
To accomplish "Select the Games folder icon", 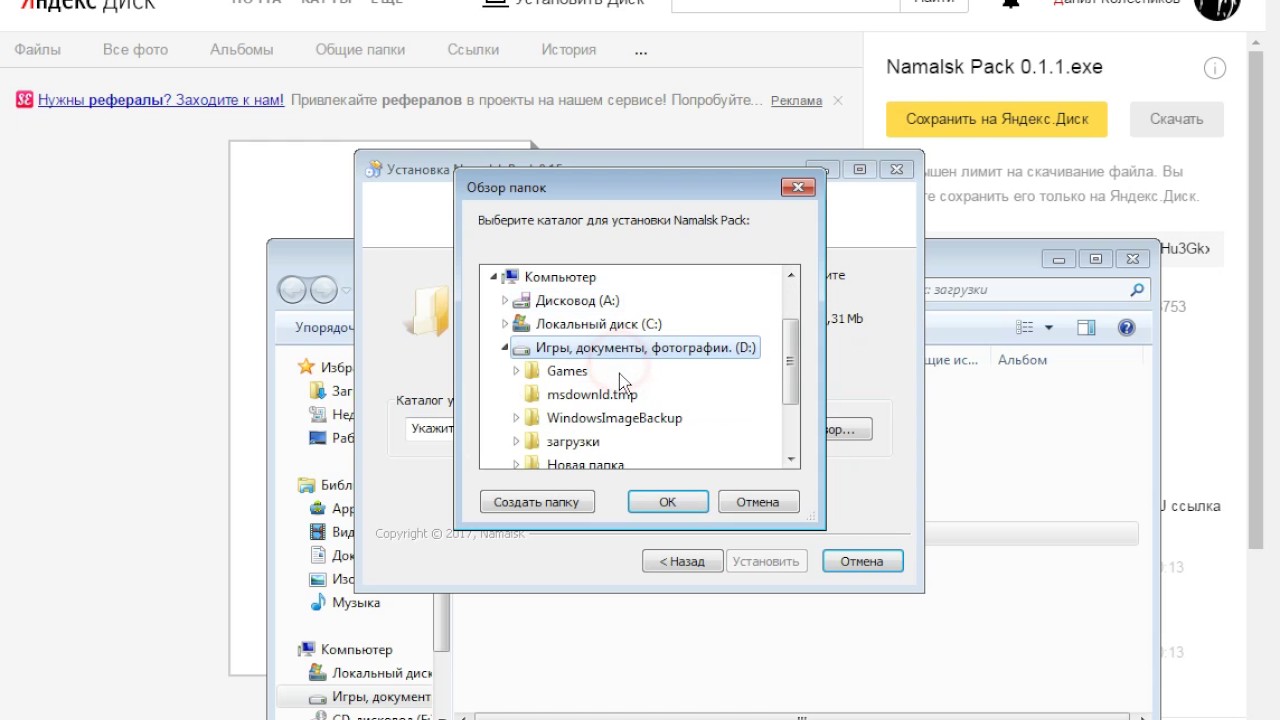I will tap(532, 371).
